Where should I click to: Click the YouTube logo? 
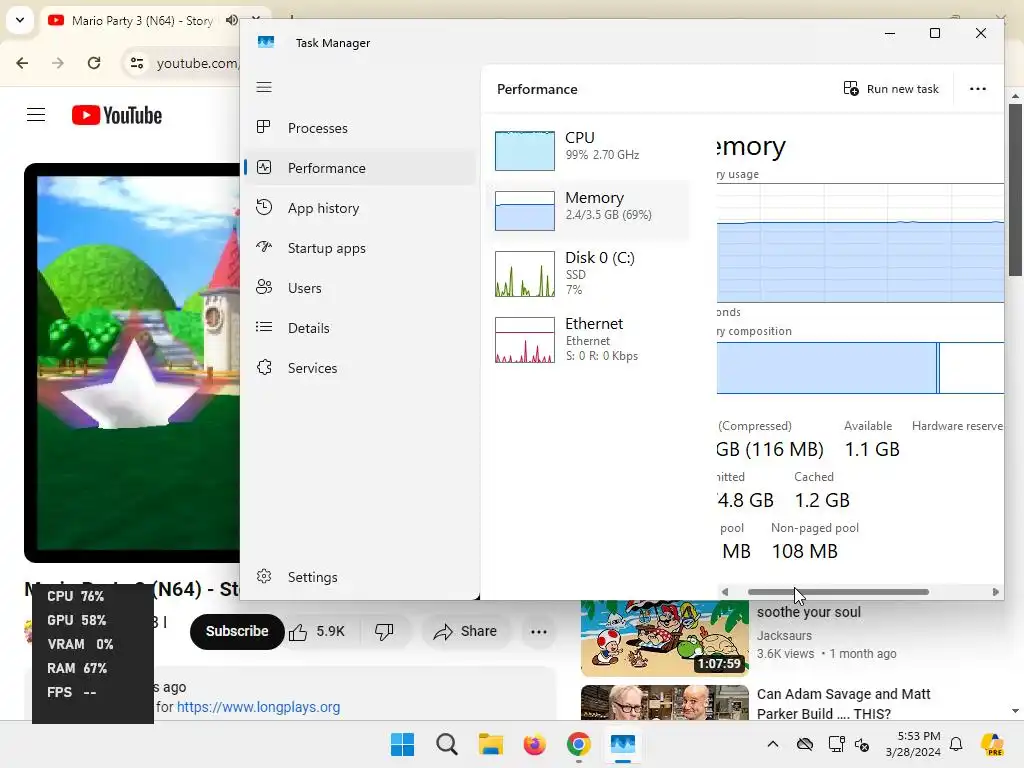click(117, 116)
